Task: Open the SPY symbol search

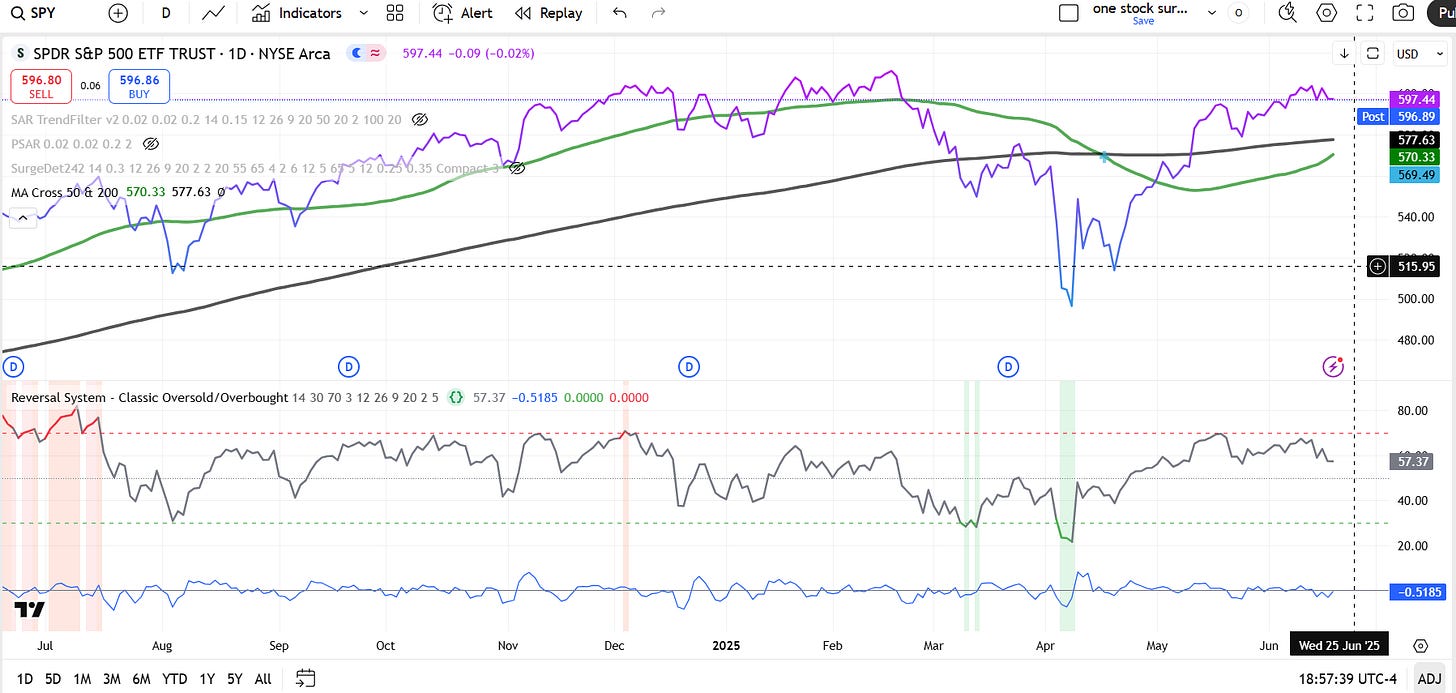Action: [34, 13]
